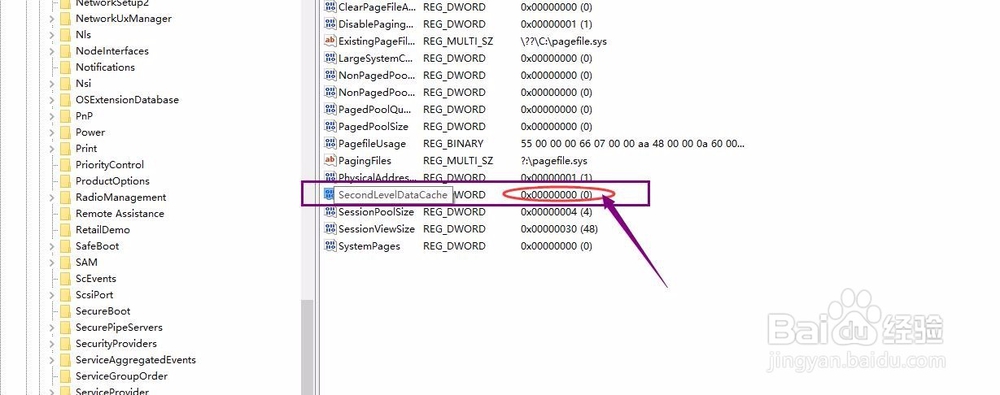The height and width of the screenshot is (395, 1000).
Task: Click PagefileUsage REG_BINARY type cell
Action: 453,144
